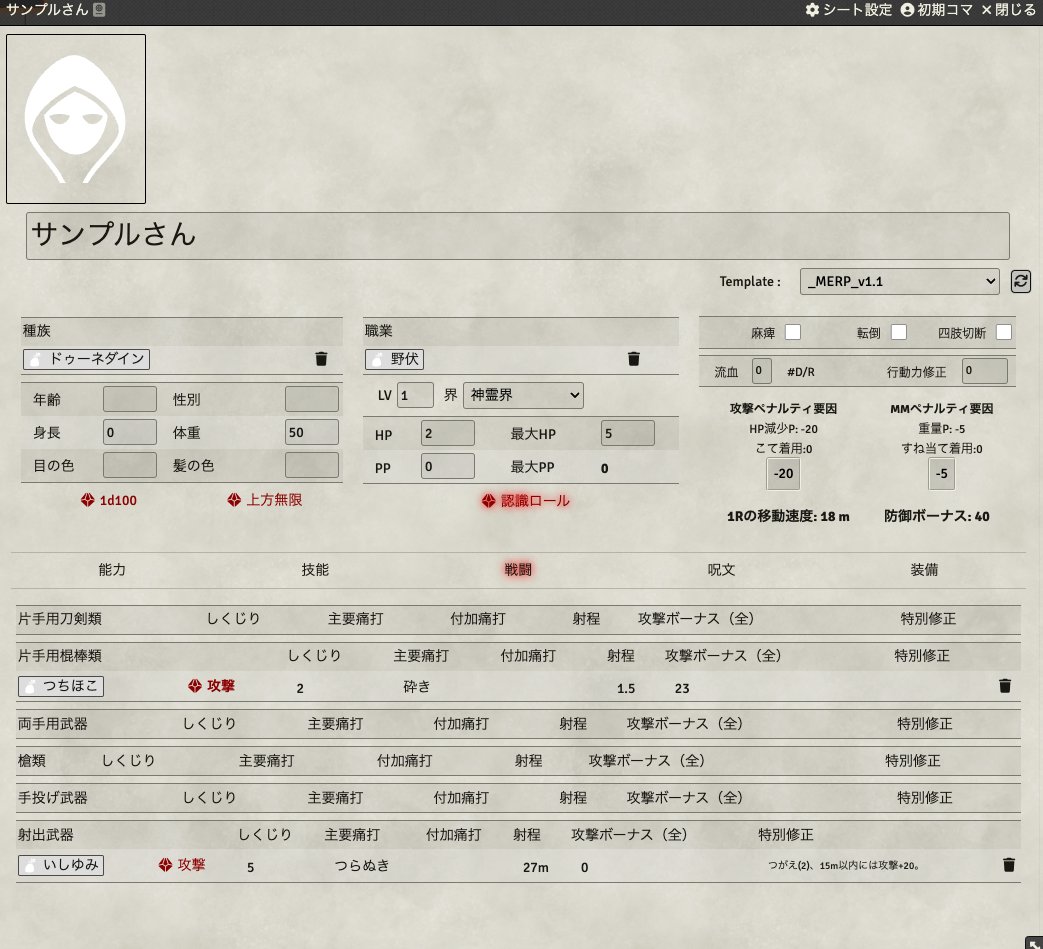Open the つちほこ weapon item
This screenshot has width=1043, height=949.
[61, 686]
